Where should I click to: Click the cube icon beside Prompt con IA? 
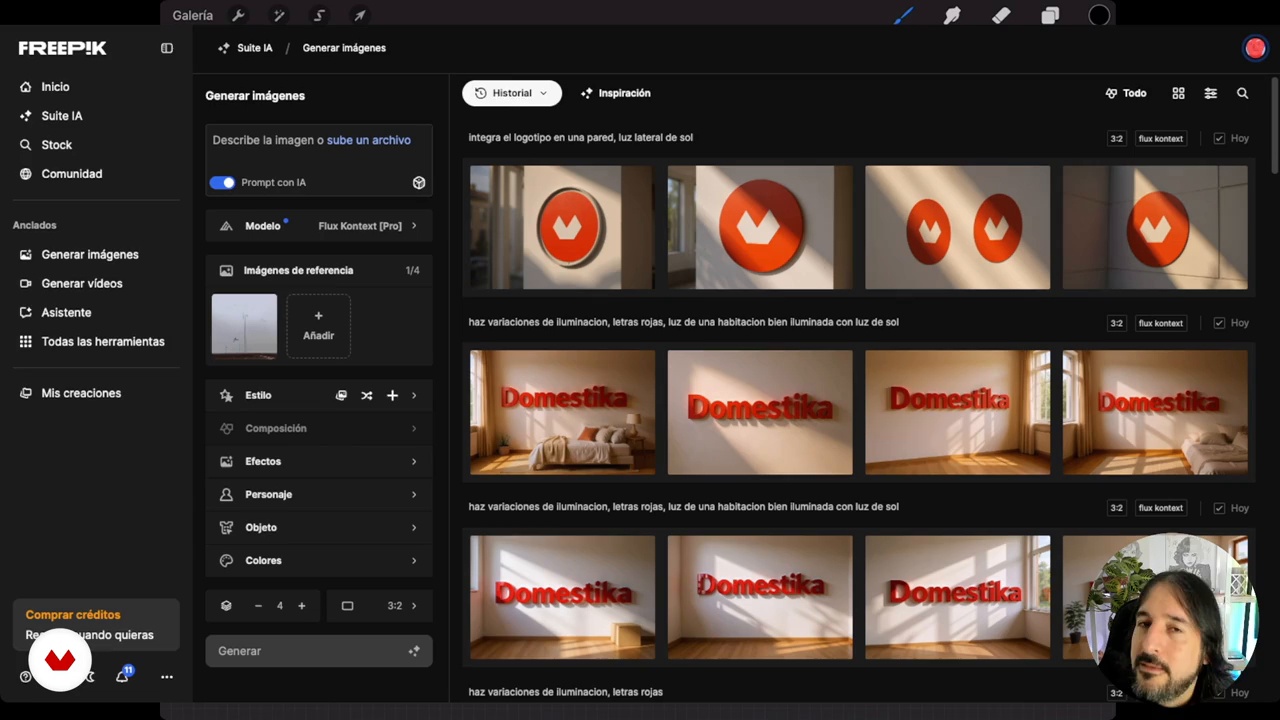pyautogui.click(x=419, y=182)
